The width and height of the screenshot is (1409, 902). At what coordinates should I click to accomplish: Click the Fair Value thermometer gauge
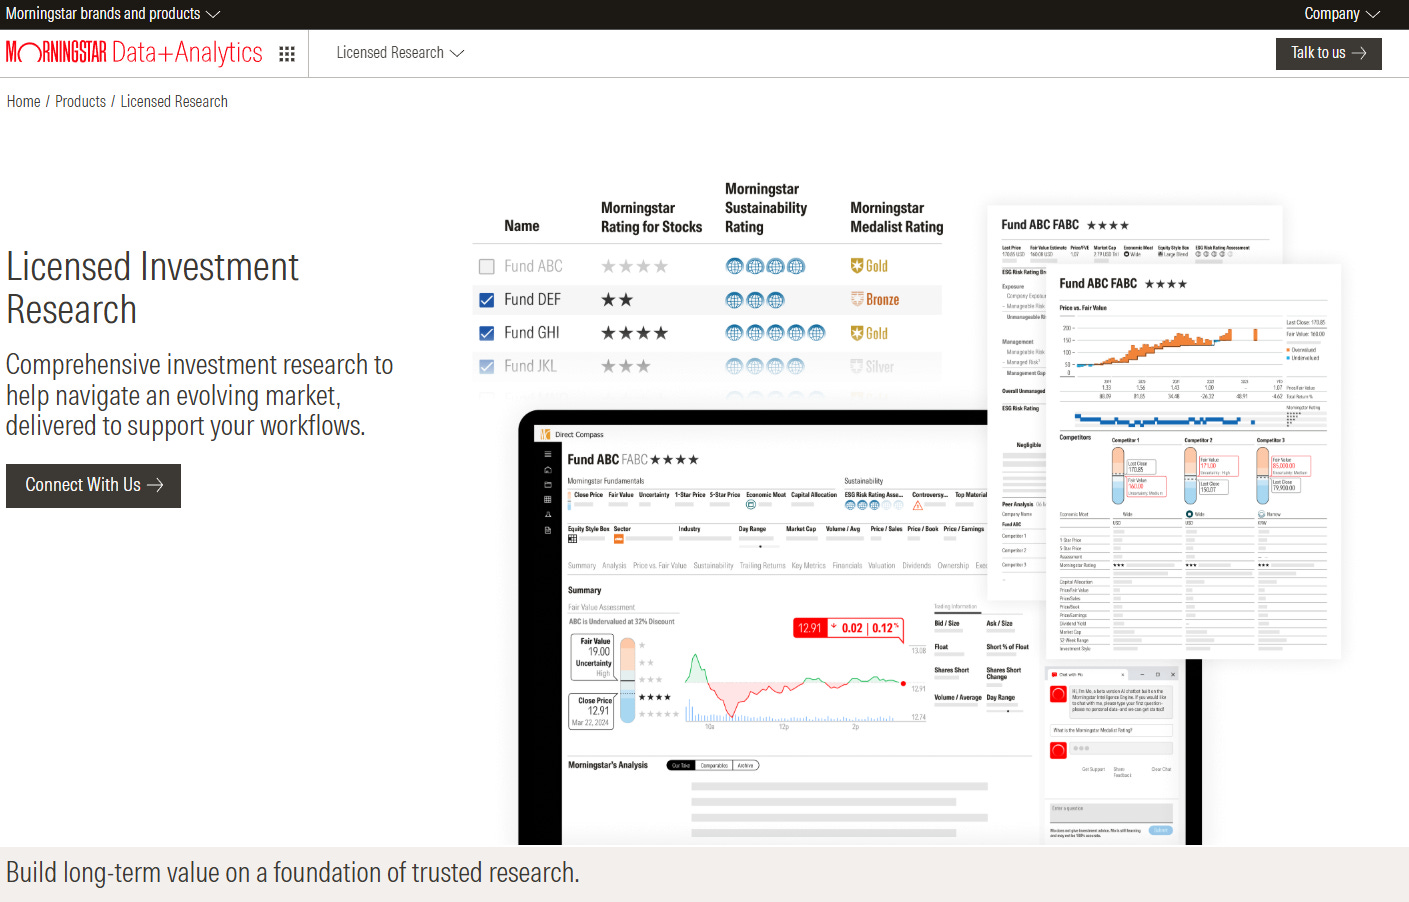(x=628, y=679)
